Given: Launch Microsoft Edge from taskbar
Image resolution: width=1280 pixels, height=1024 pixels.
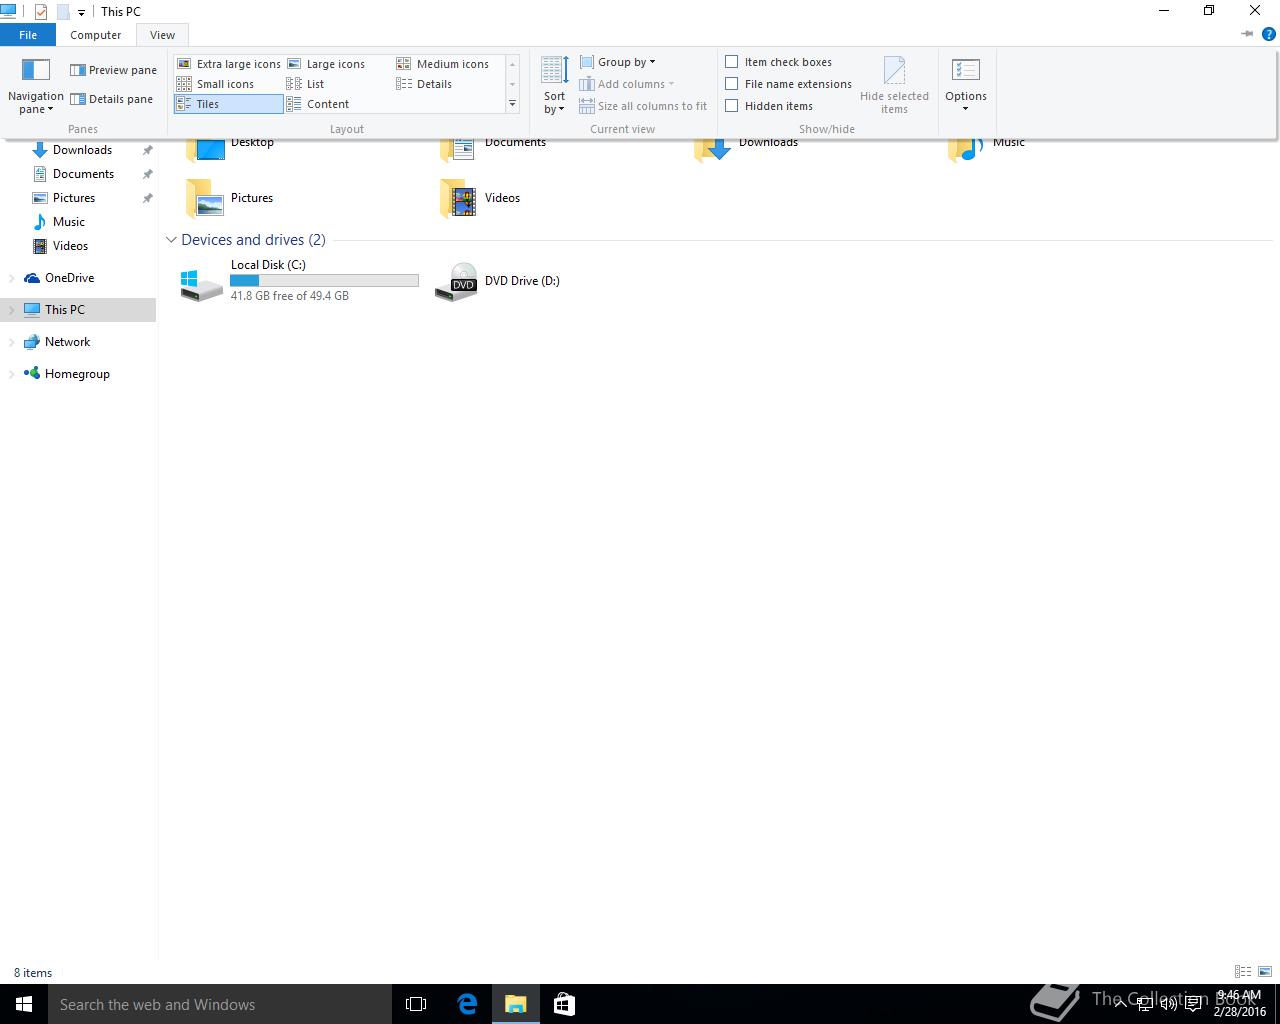Looking at the screenshot, I should (467, 1004).
